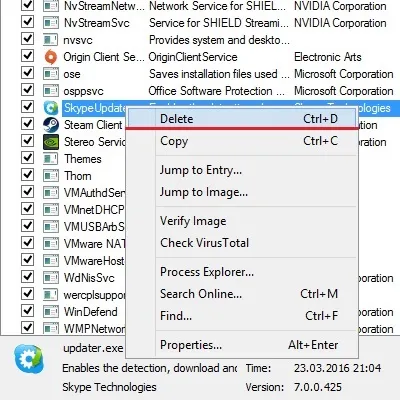Uncheck the VMware NAT checkbox
The image size is (400, 400).
(x=27, y=243)
